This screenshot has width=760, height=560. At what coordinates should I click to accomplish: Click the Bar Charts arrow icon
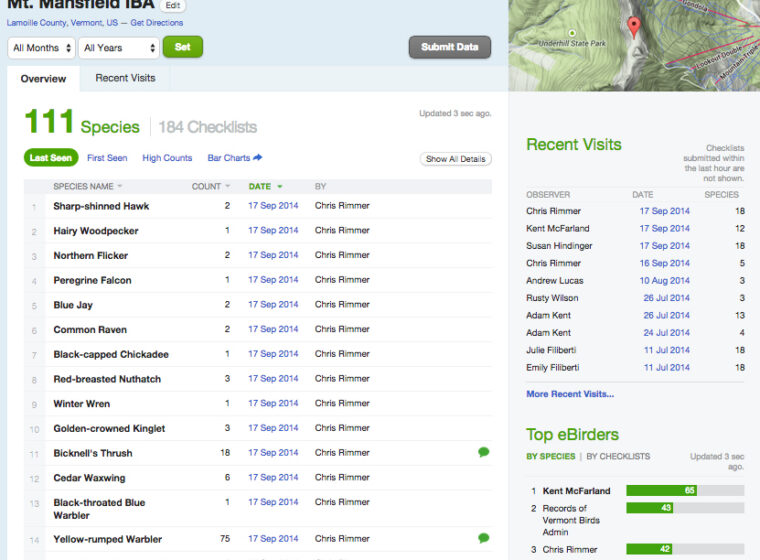(258, 158)
